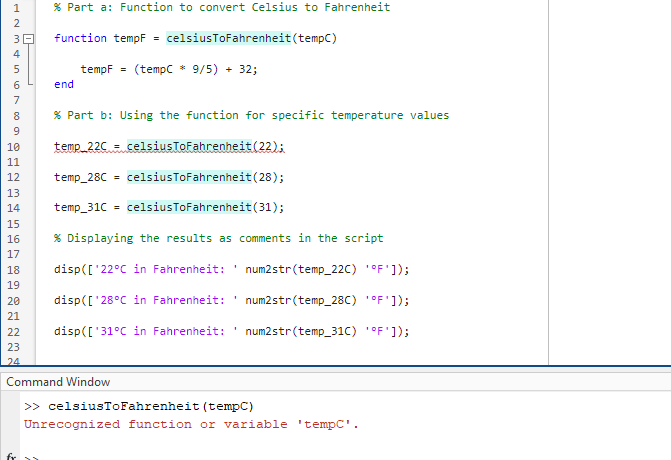The width and height of the screenshot is (671, 460).
Task: Click line number 22 in the gutter
Action: coord(13,332)
